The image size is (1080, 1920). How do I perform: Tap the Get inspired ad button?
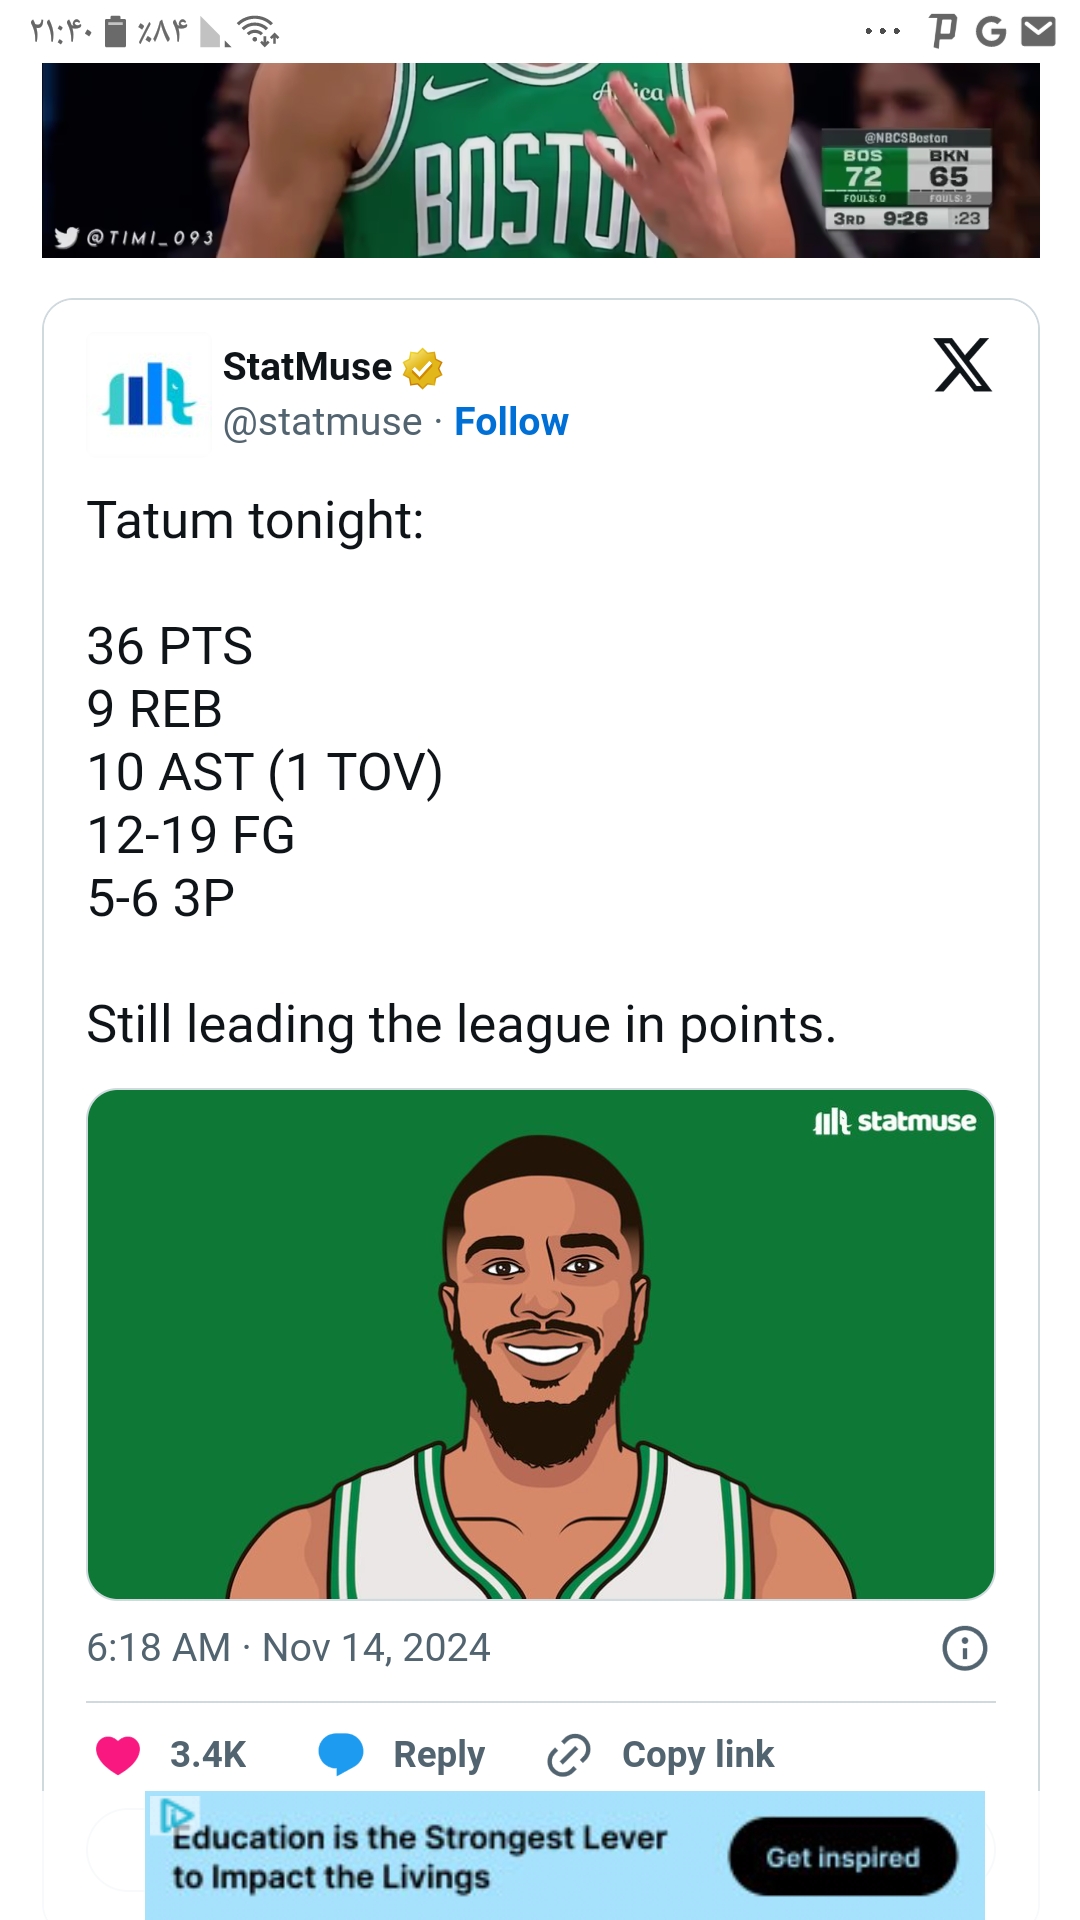842,1857
